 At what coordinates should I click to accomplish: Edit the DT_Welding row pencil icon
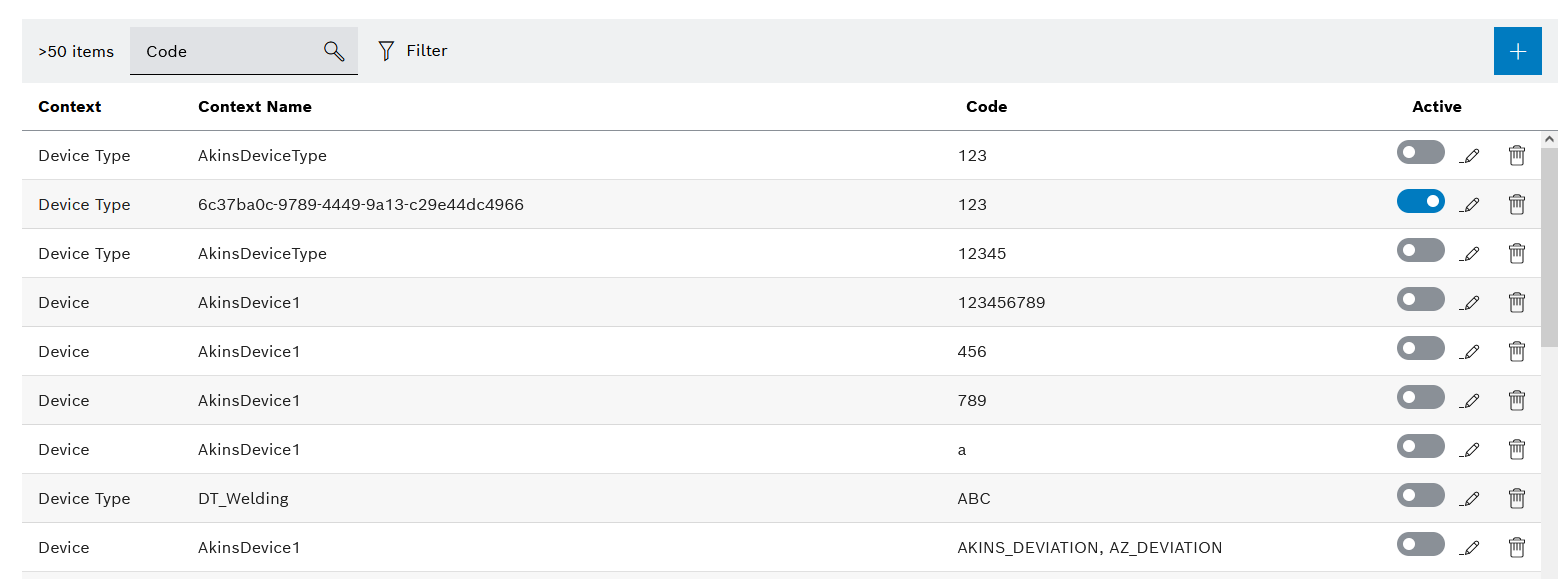[x=1469, y=499]
